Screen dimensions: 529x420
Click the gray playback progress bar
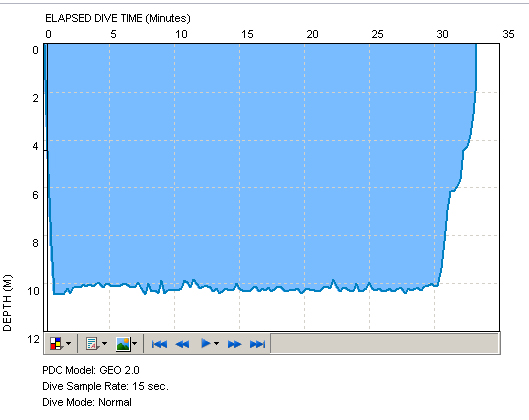[x=385, y=343]
